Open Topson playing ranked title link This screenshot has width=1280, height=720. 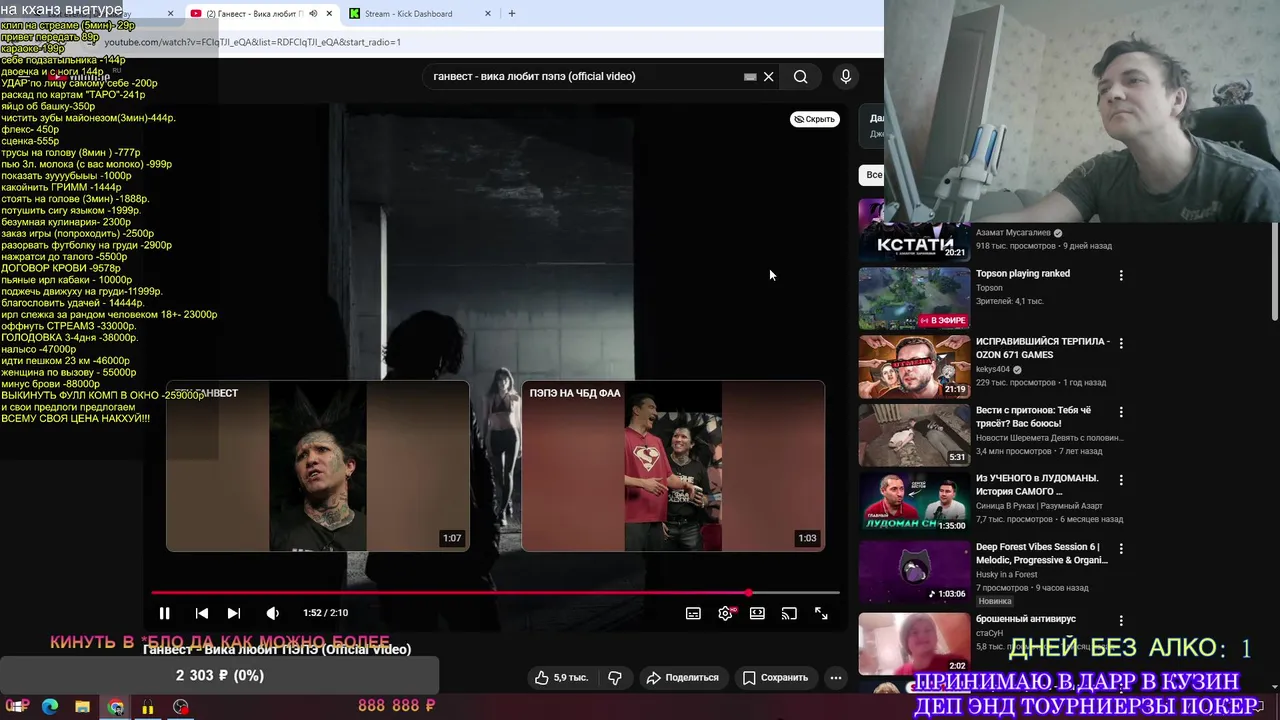click(x=1023, y=274)
